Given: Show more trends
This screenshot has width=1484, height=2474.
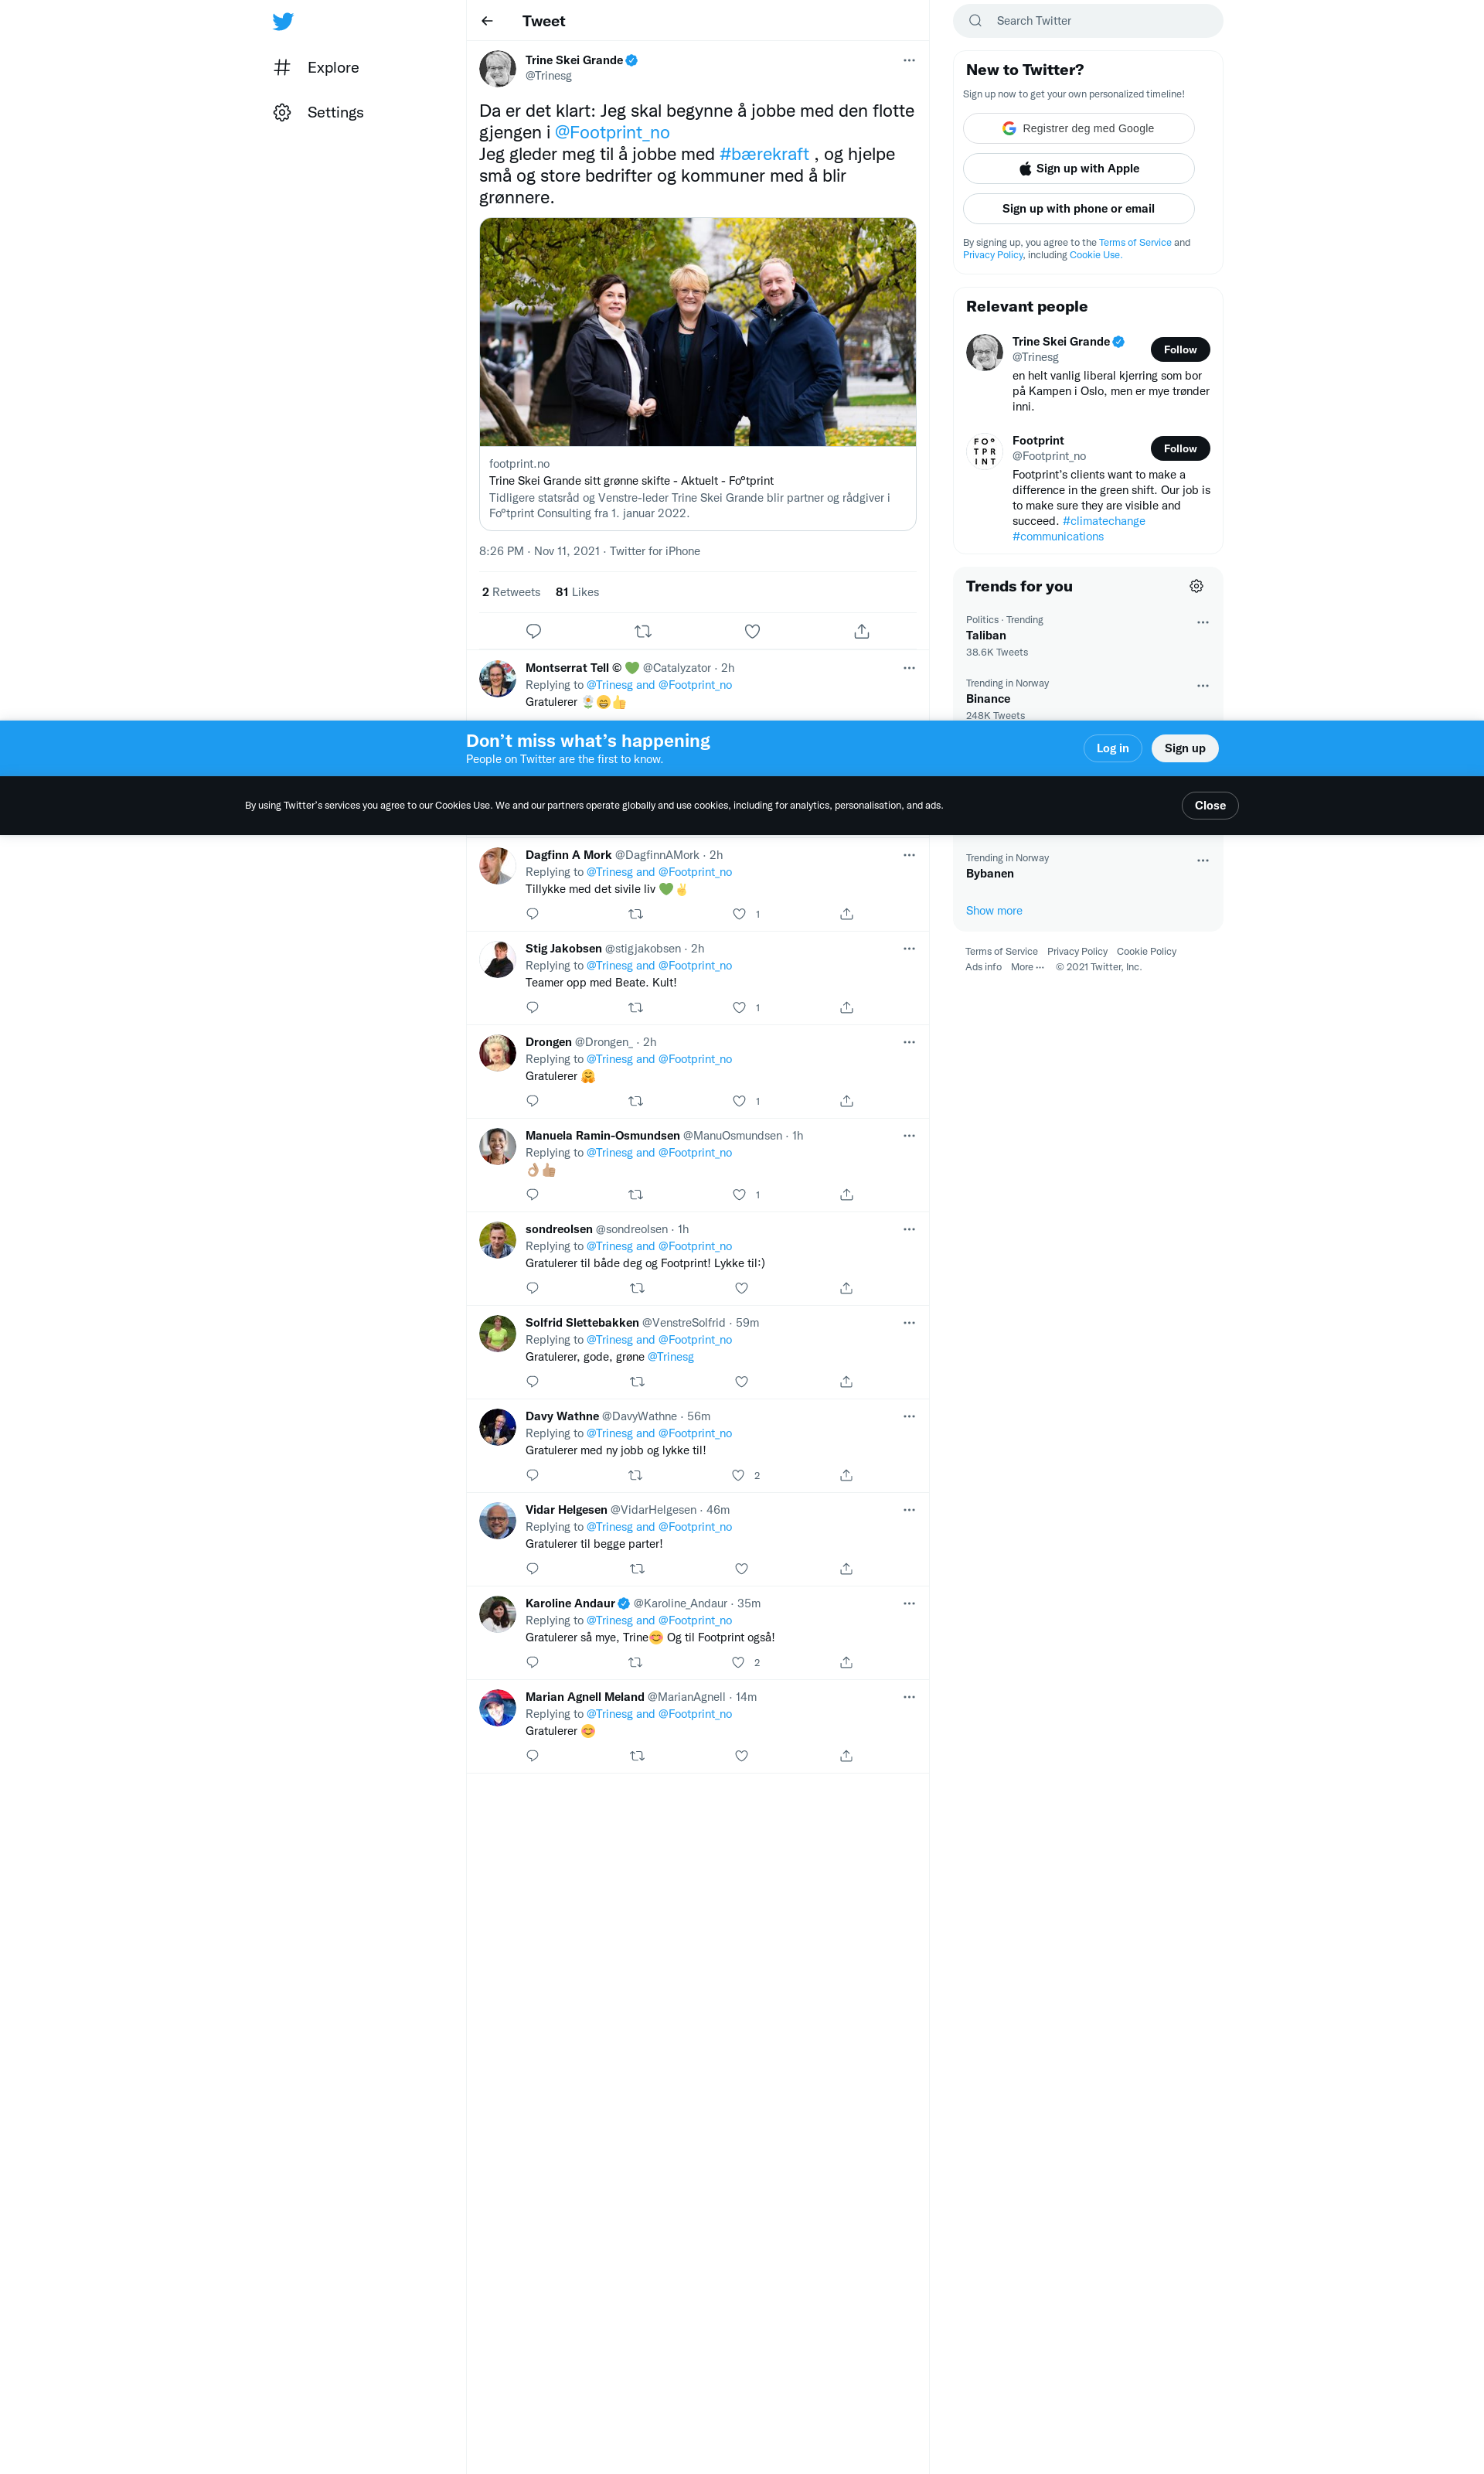Looking at the screenshot, I should pos(993,910).
